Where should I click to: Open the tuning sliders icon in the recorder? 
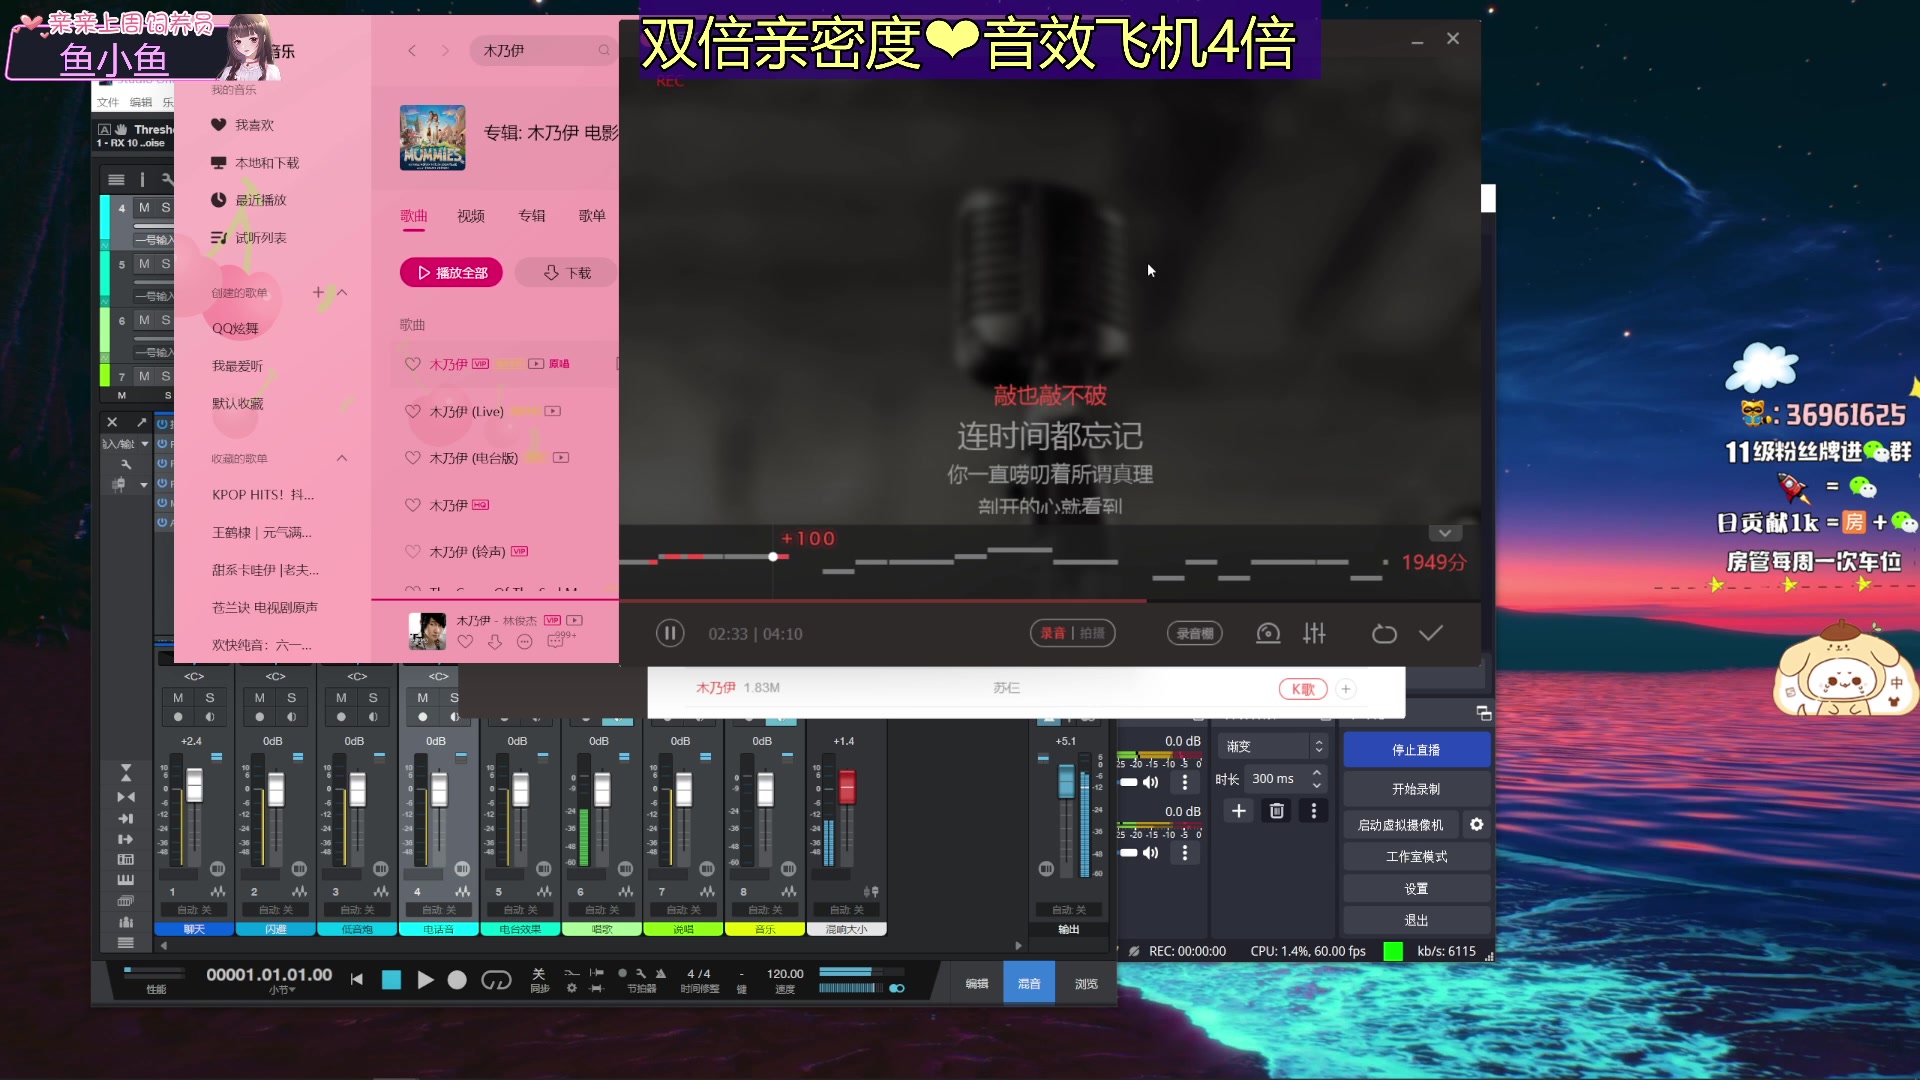coord(1314,633)
